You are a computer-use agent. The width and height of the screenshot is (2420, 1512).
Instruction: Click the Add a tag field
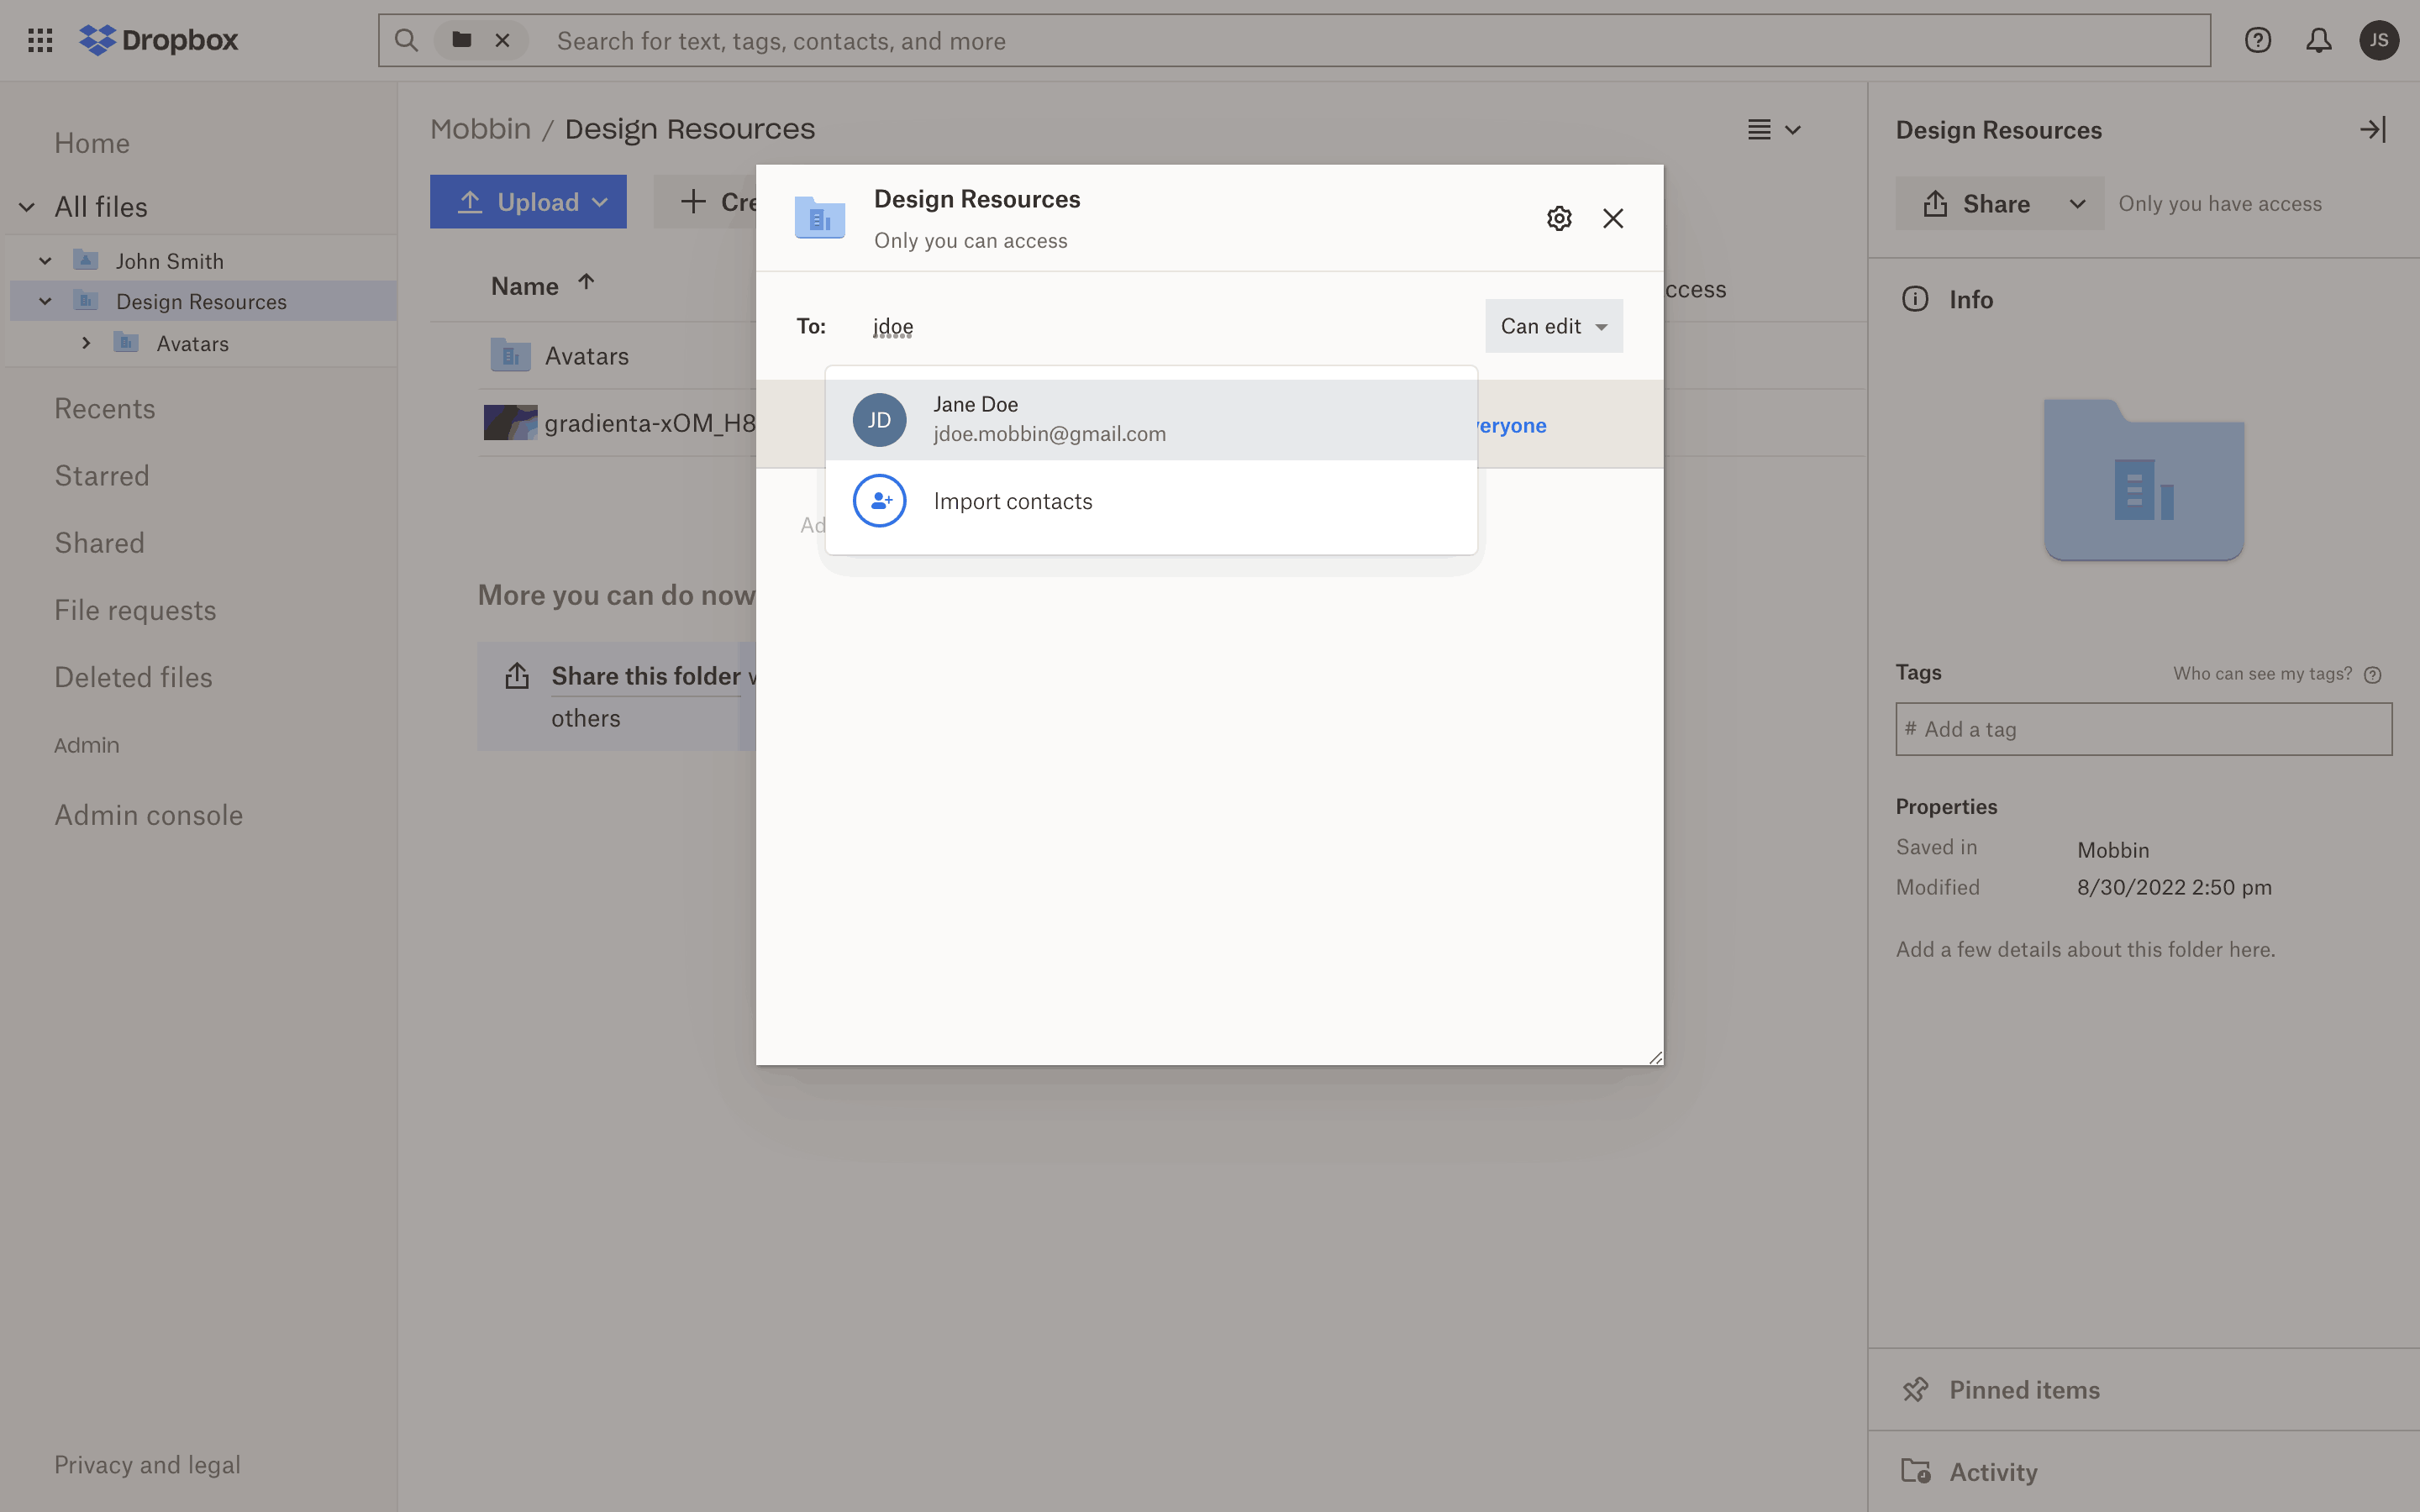[x=2143, y=729]
